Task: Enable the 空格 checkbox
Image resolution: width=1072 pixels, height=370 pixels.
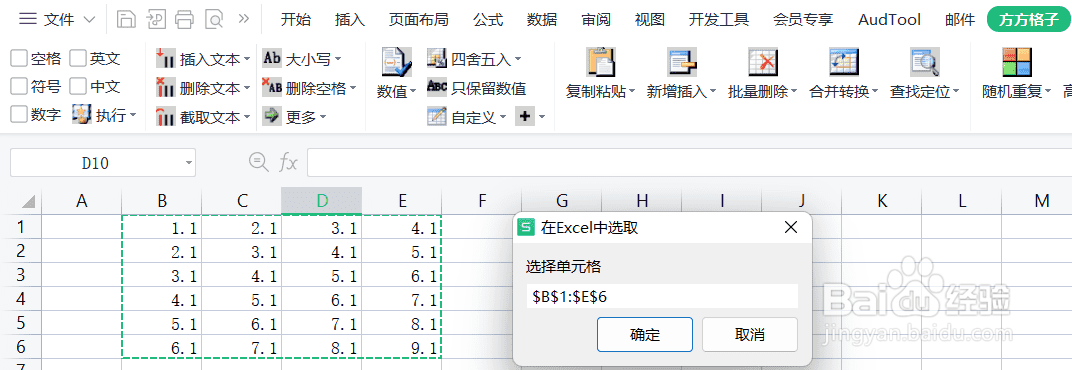Action: click(x=19, y=59)
